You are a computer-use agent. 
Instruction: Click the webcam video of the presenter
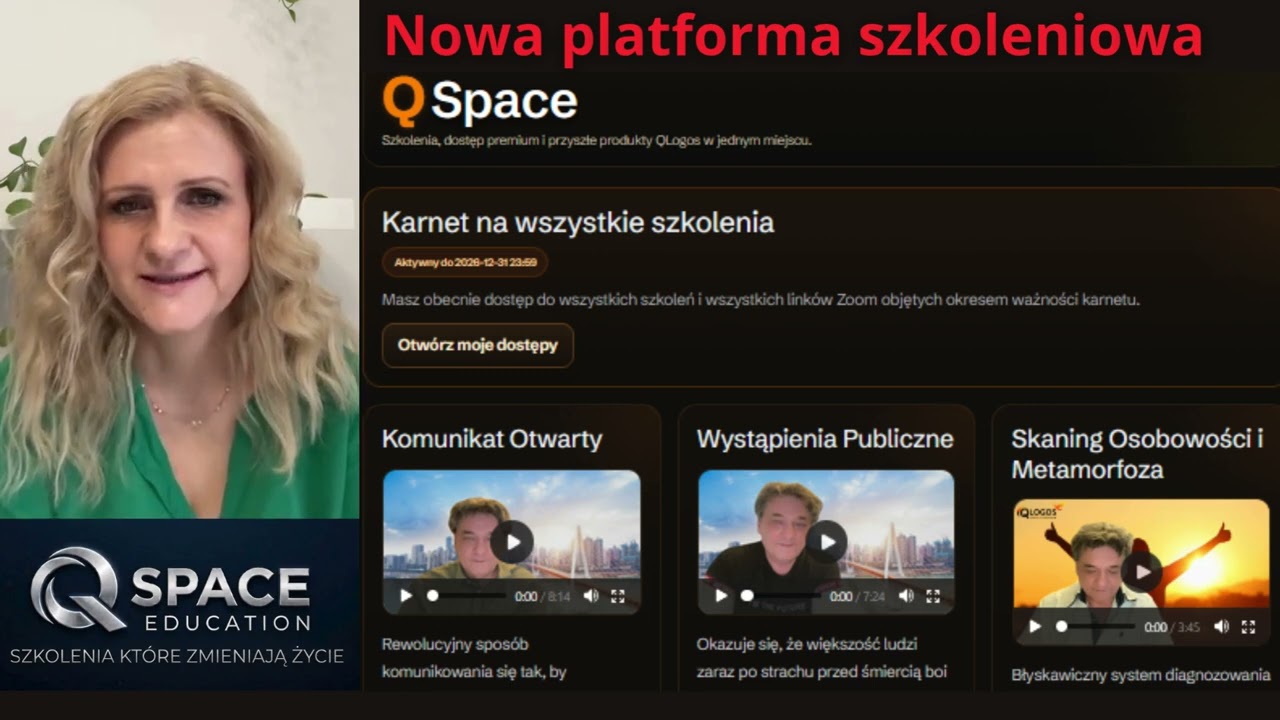180,259
